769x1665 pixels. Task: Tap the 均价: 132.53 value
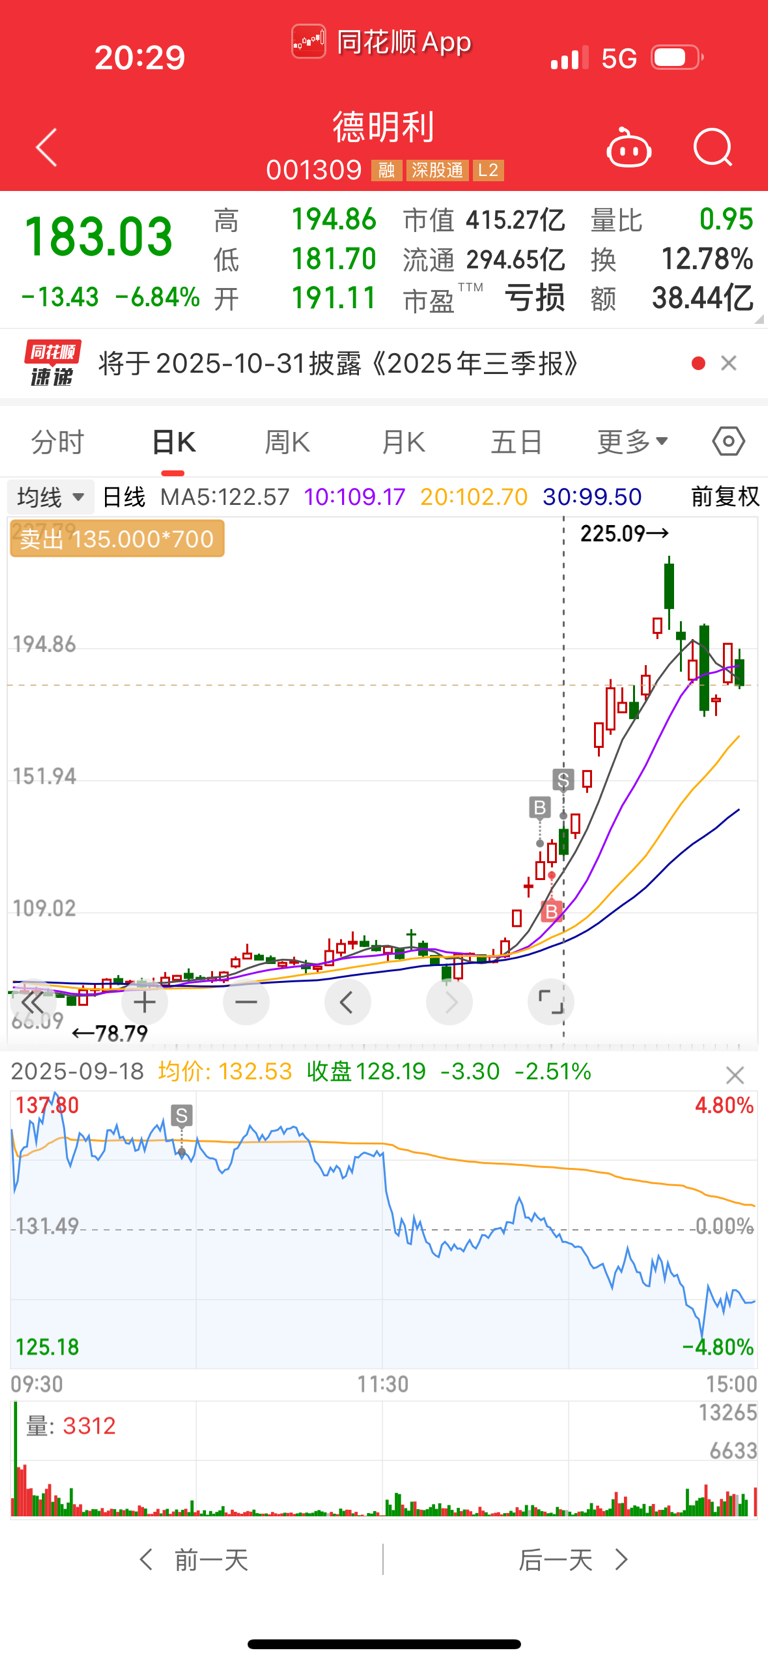(x=225, y=1072)
